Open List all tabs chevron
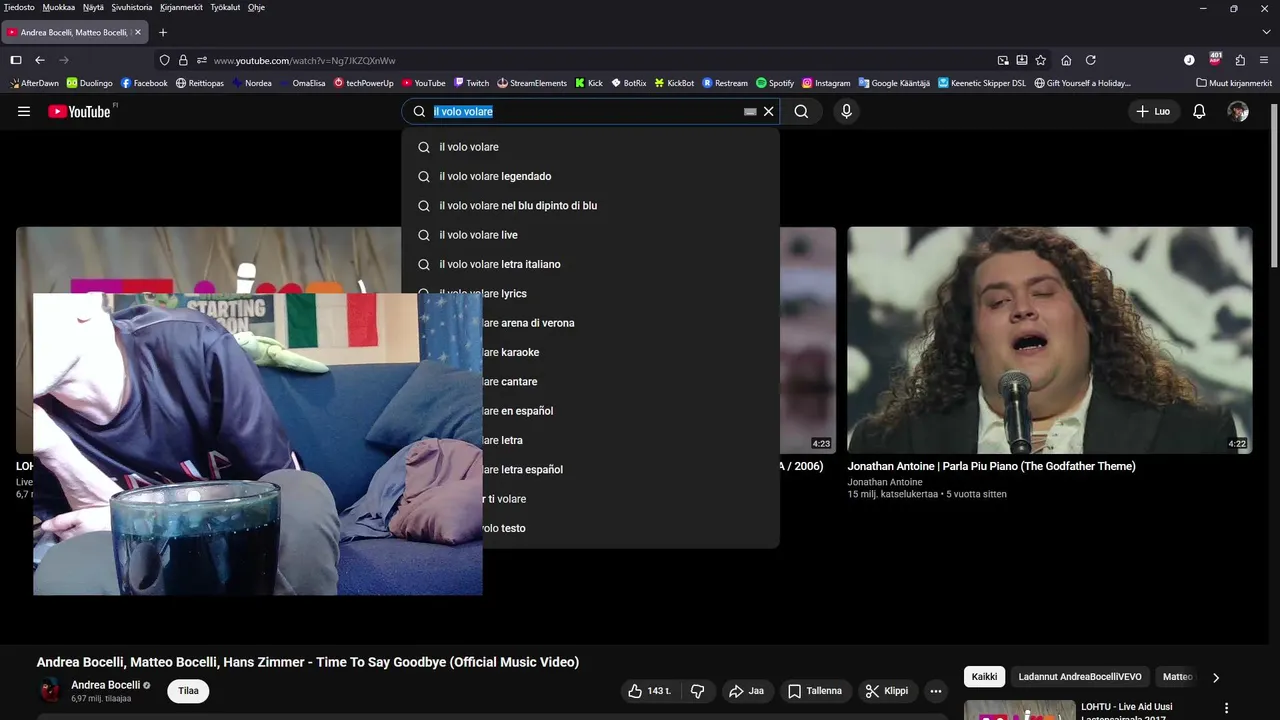1280x720 pixels. [x=1264, y=32]
